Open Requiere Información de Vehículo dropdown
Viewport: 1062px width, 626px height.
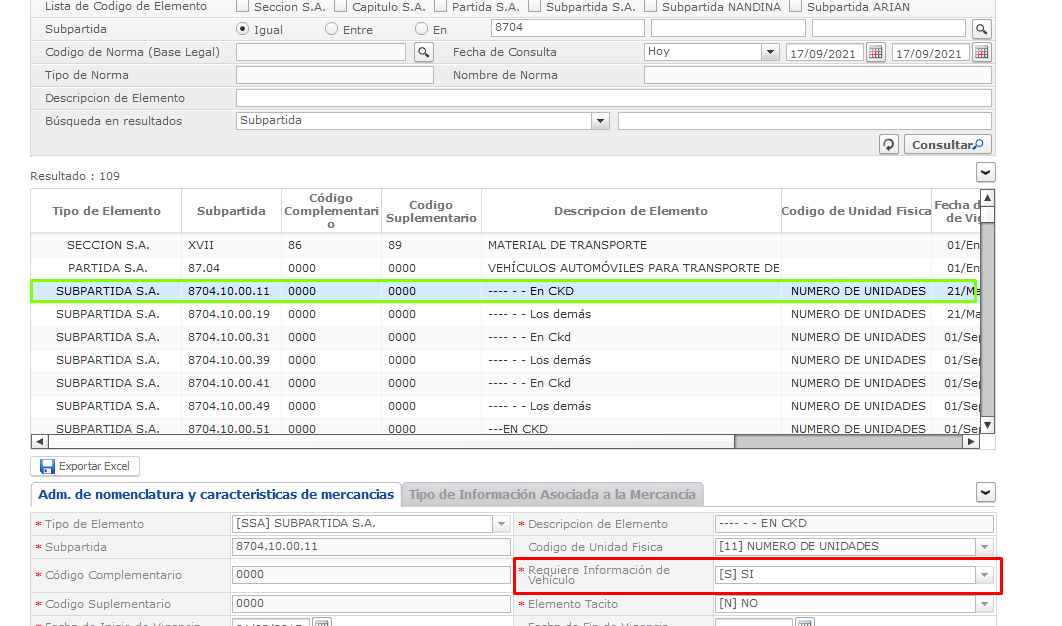click(984, 575)
